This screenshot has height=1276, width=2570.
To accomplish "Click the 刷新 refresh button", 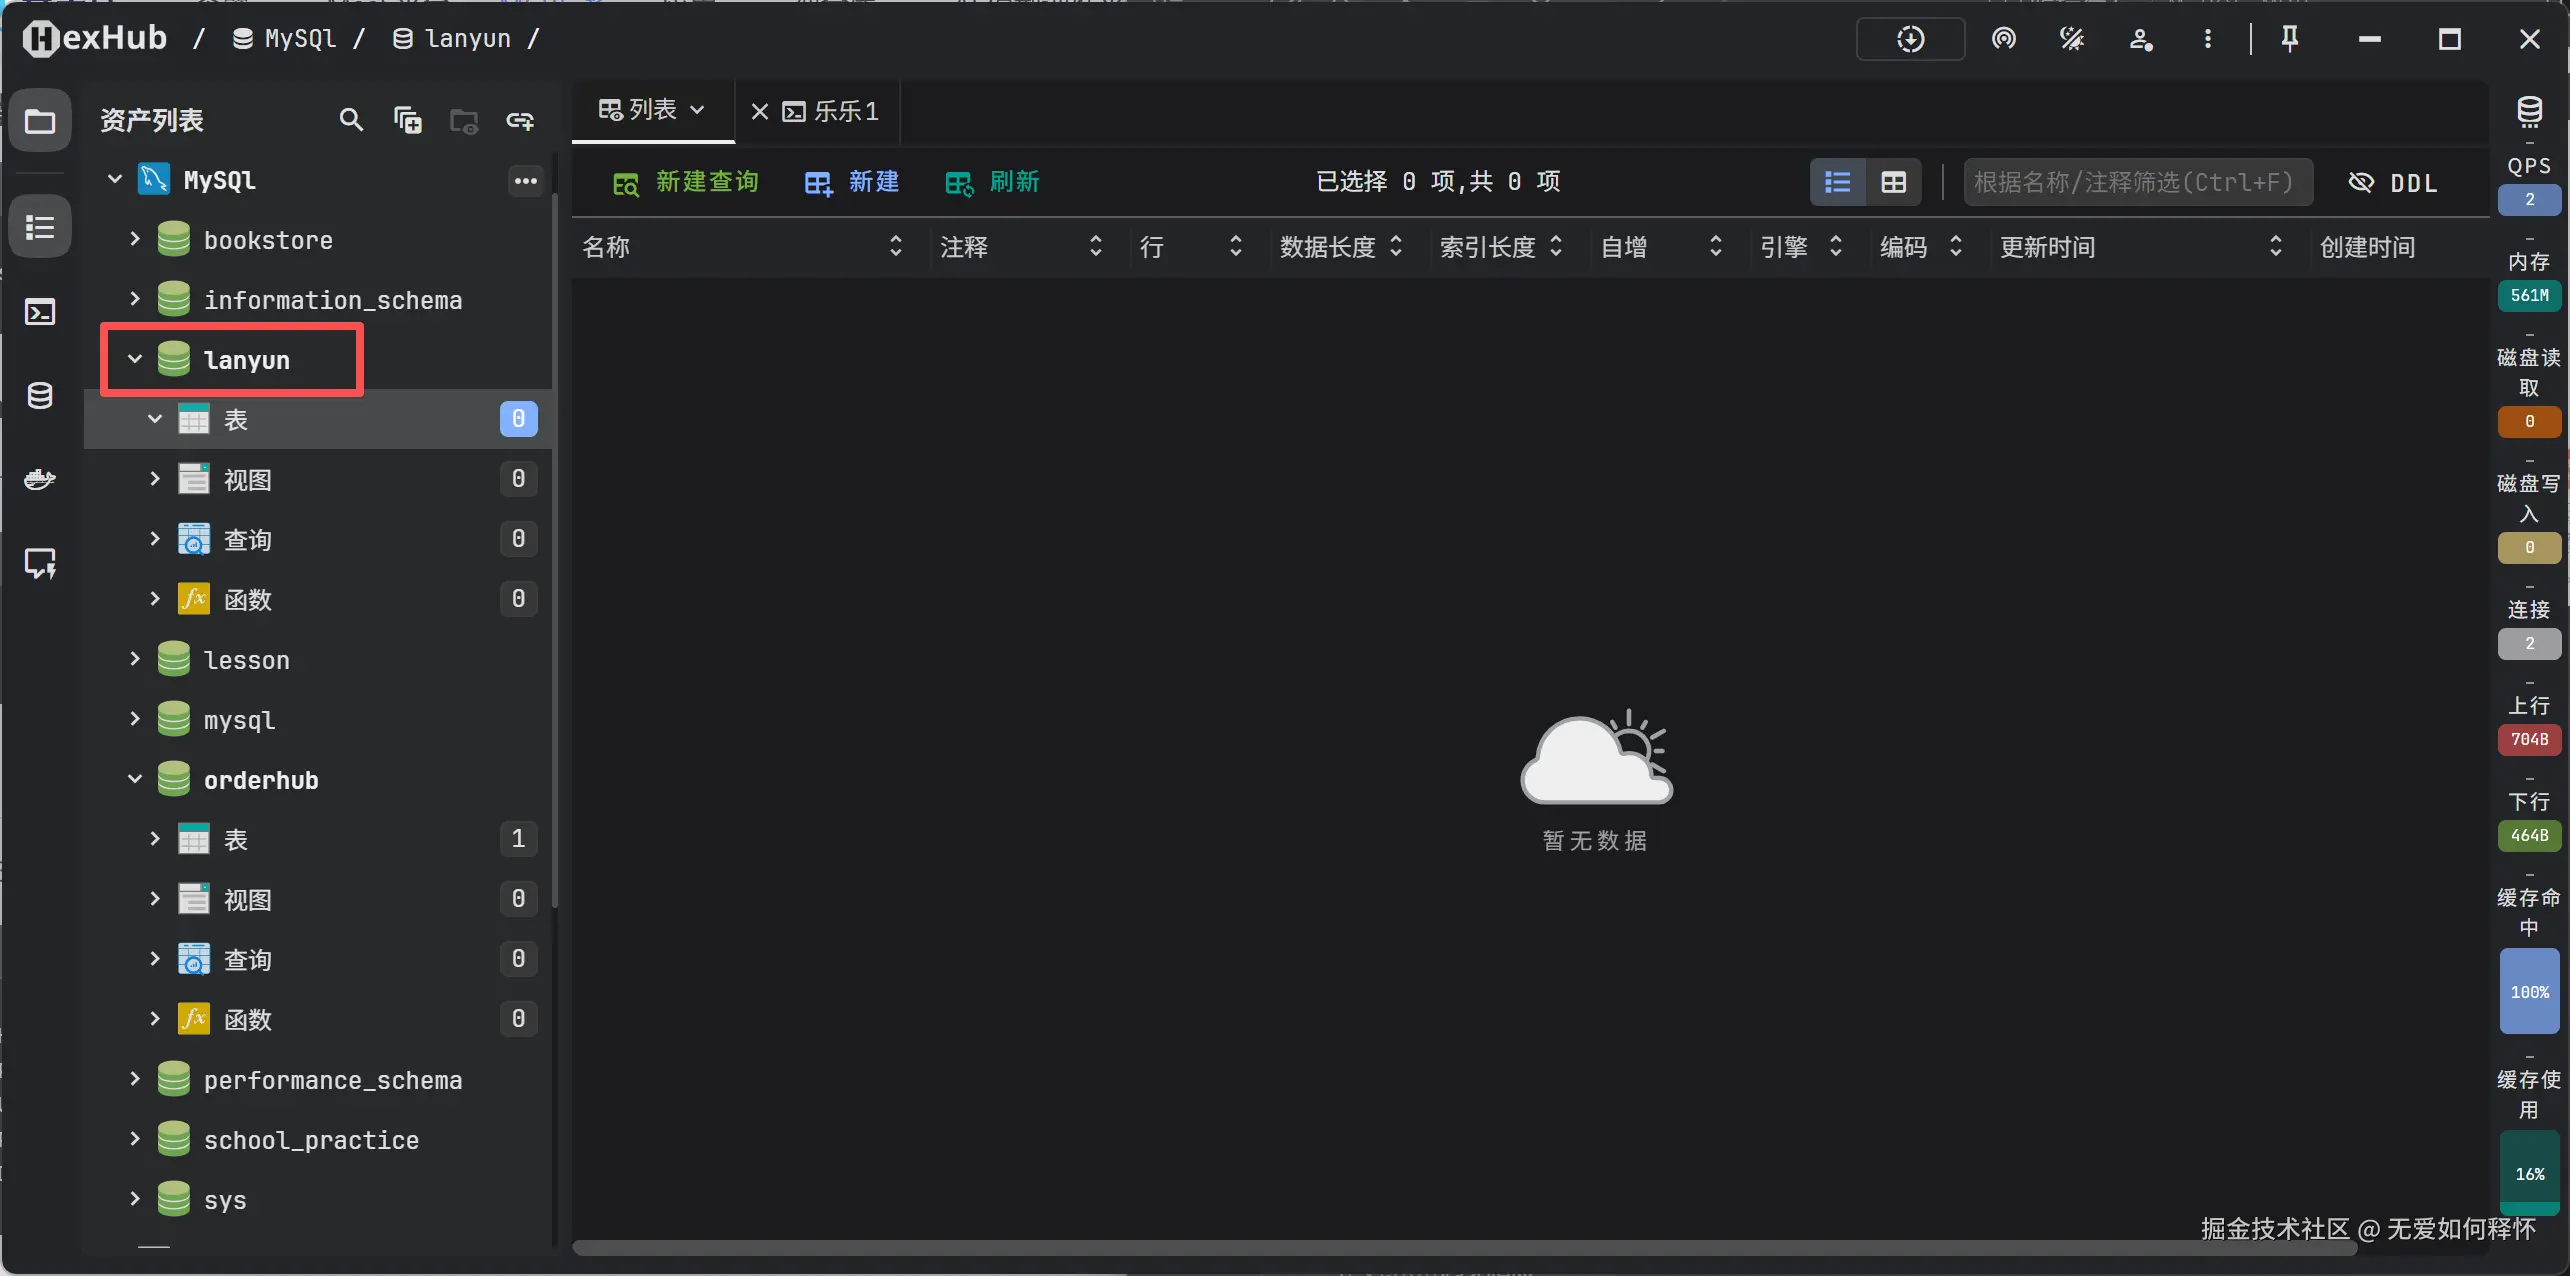I will coord(993,182).
